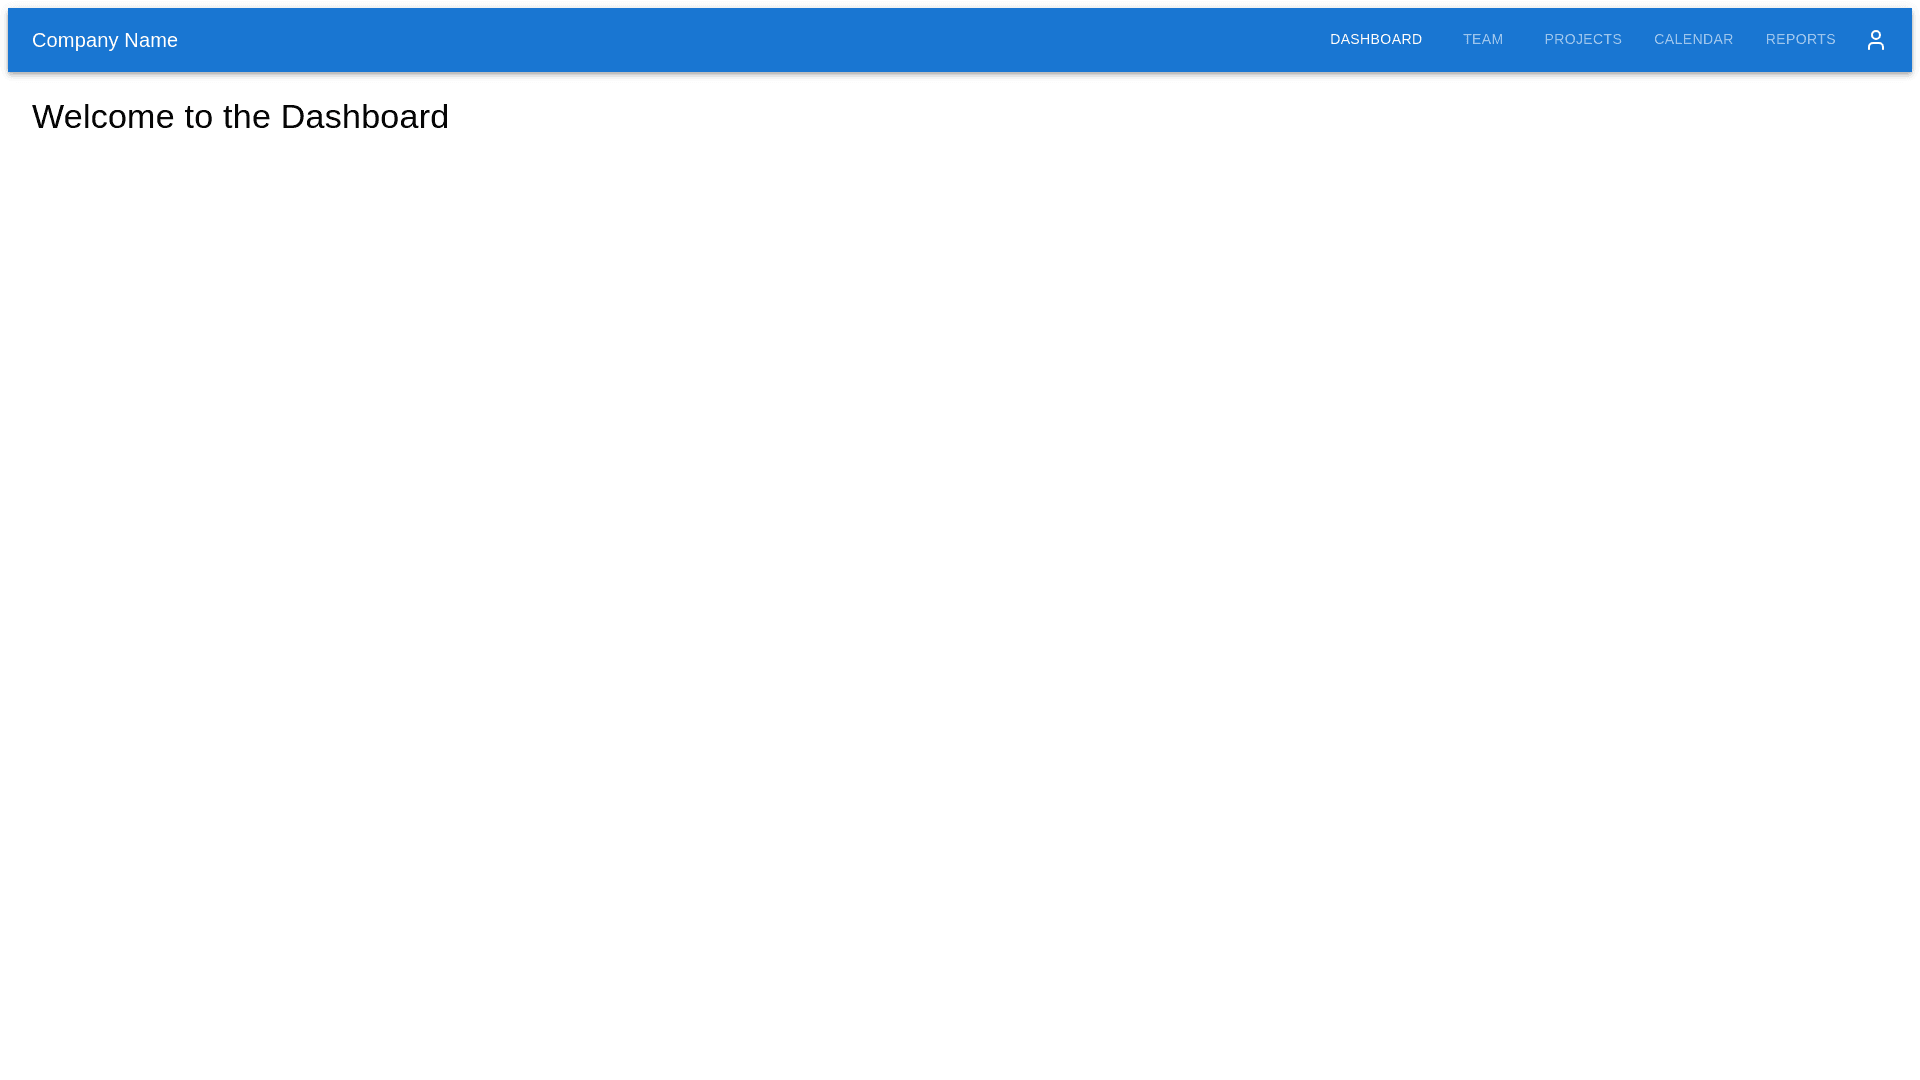Click the Reports button beside the profile icon
1920x1080 pixels.
[1800, 40]
